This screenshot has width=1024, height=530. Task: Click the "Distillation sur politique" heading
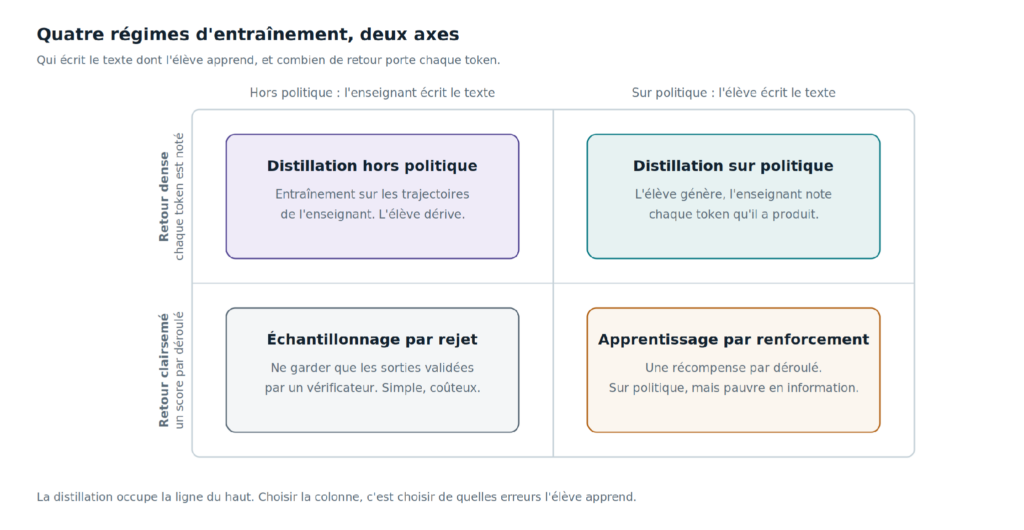(x=733, y=166)
